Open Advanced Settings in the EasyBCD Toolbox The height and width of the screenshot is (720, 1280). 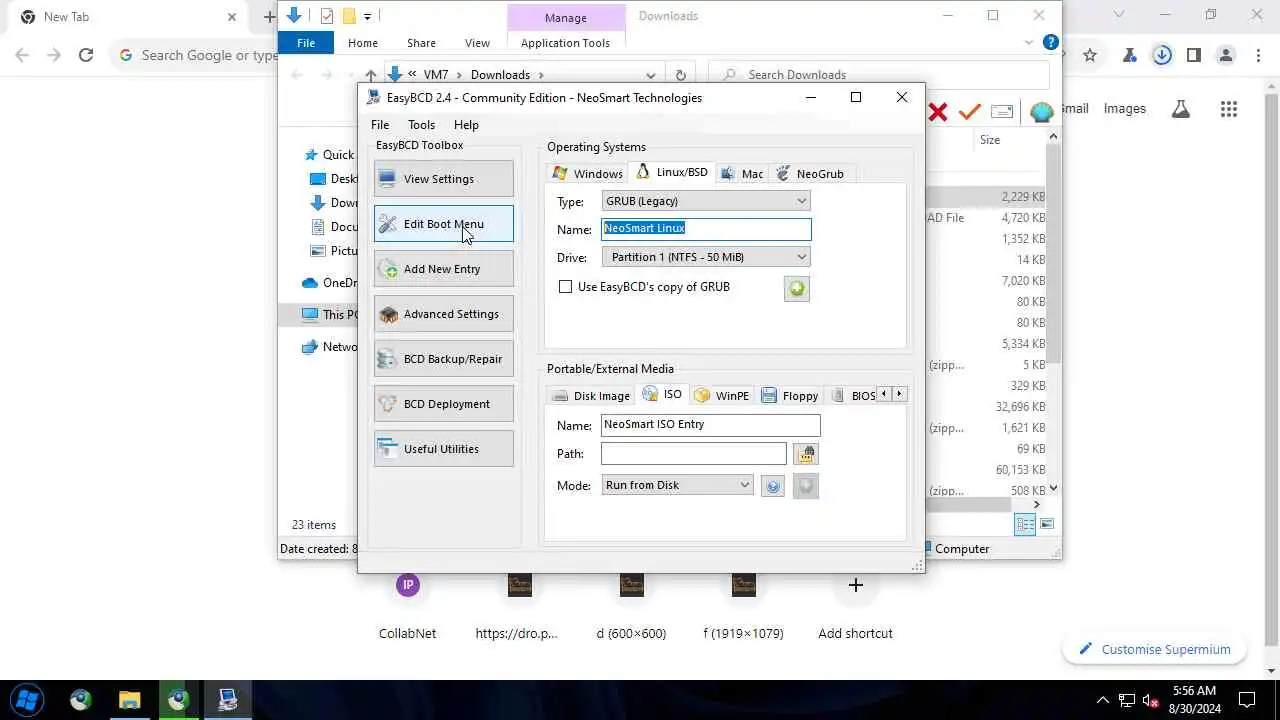pos(444,314)
